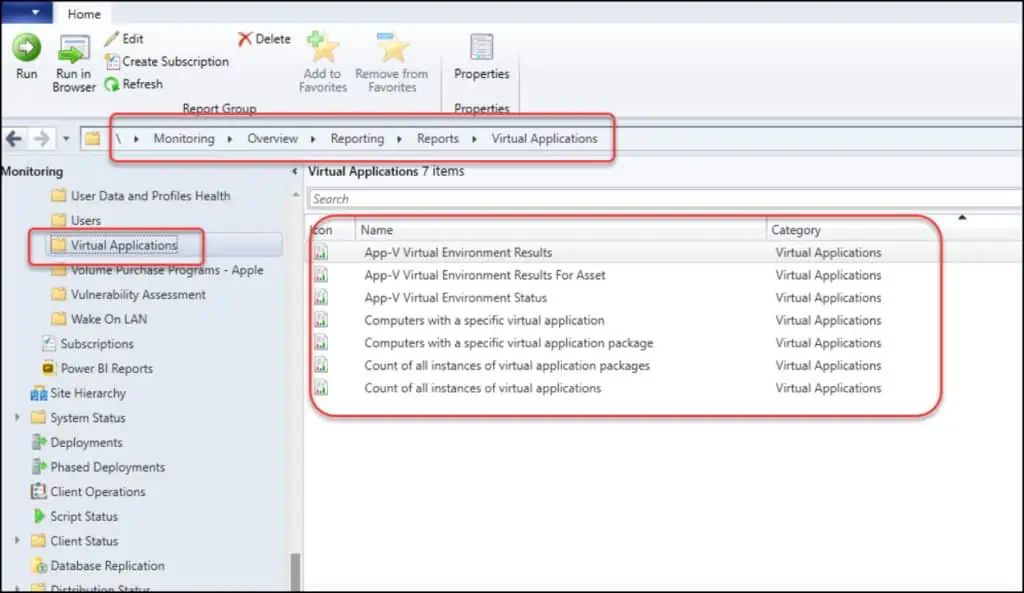Expand the arrow after Reports in breadcrumb

(x=474, y=139)
